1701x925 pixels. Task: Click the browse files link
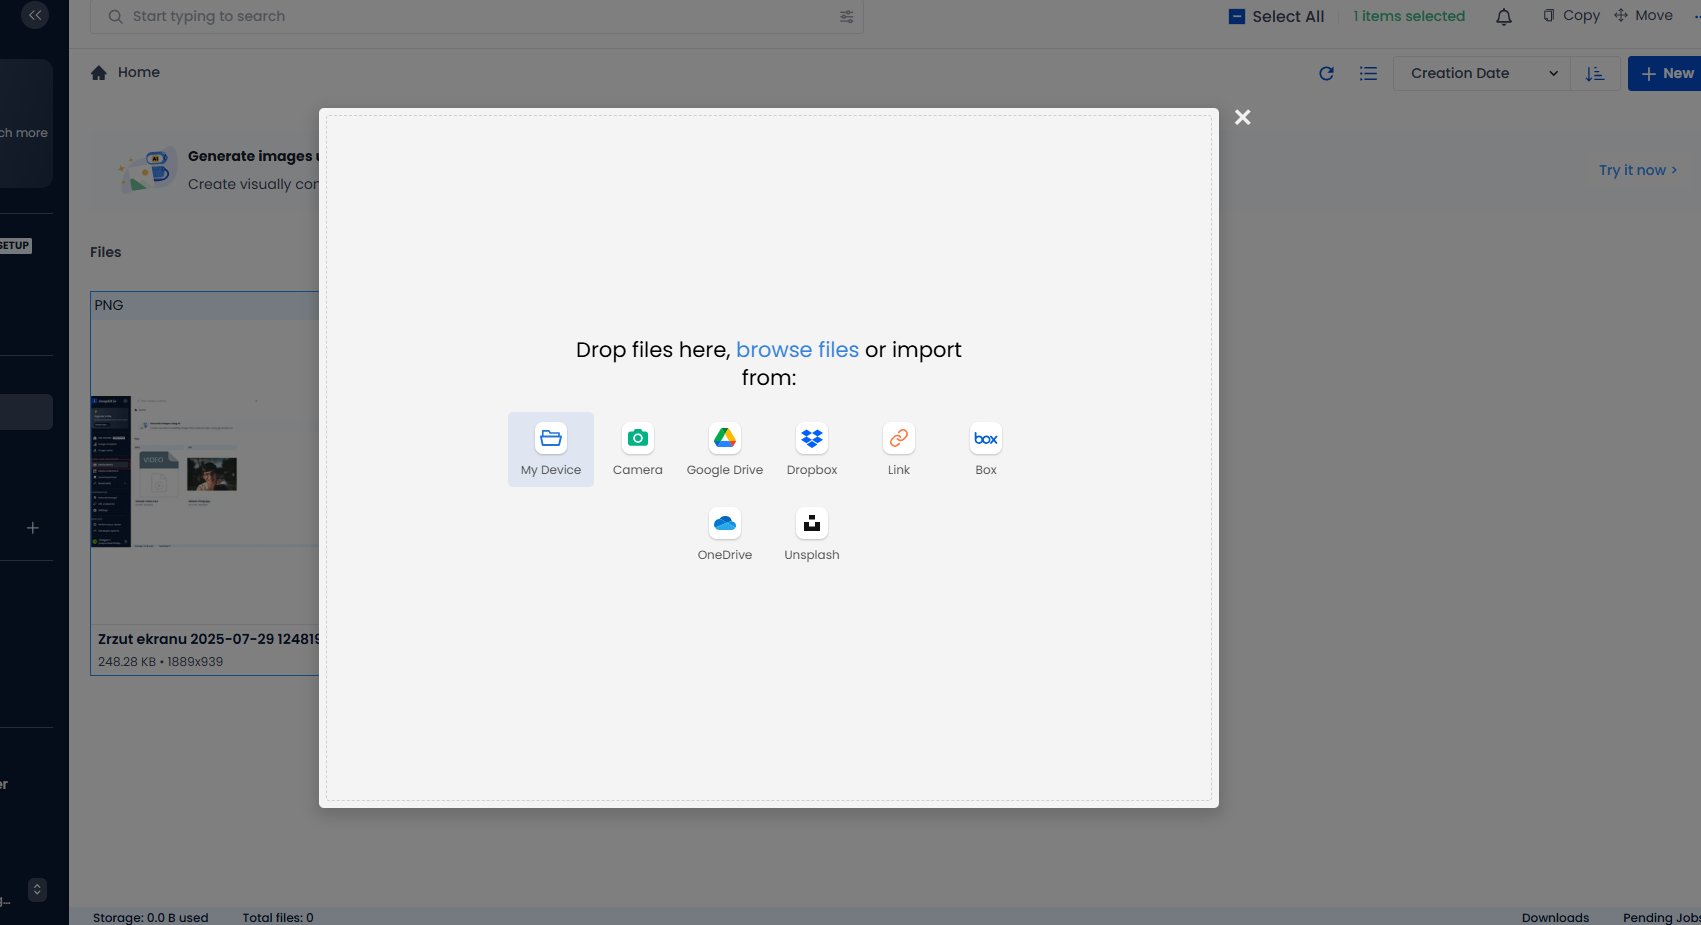click(x=796, y=350)
